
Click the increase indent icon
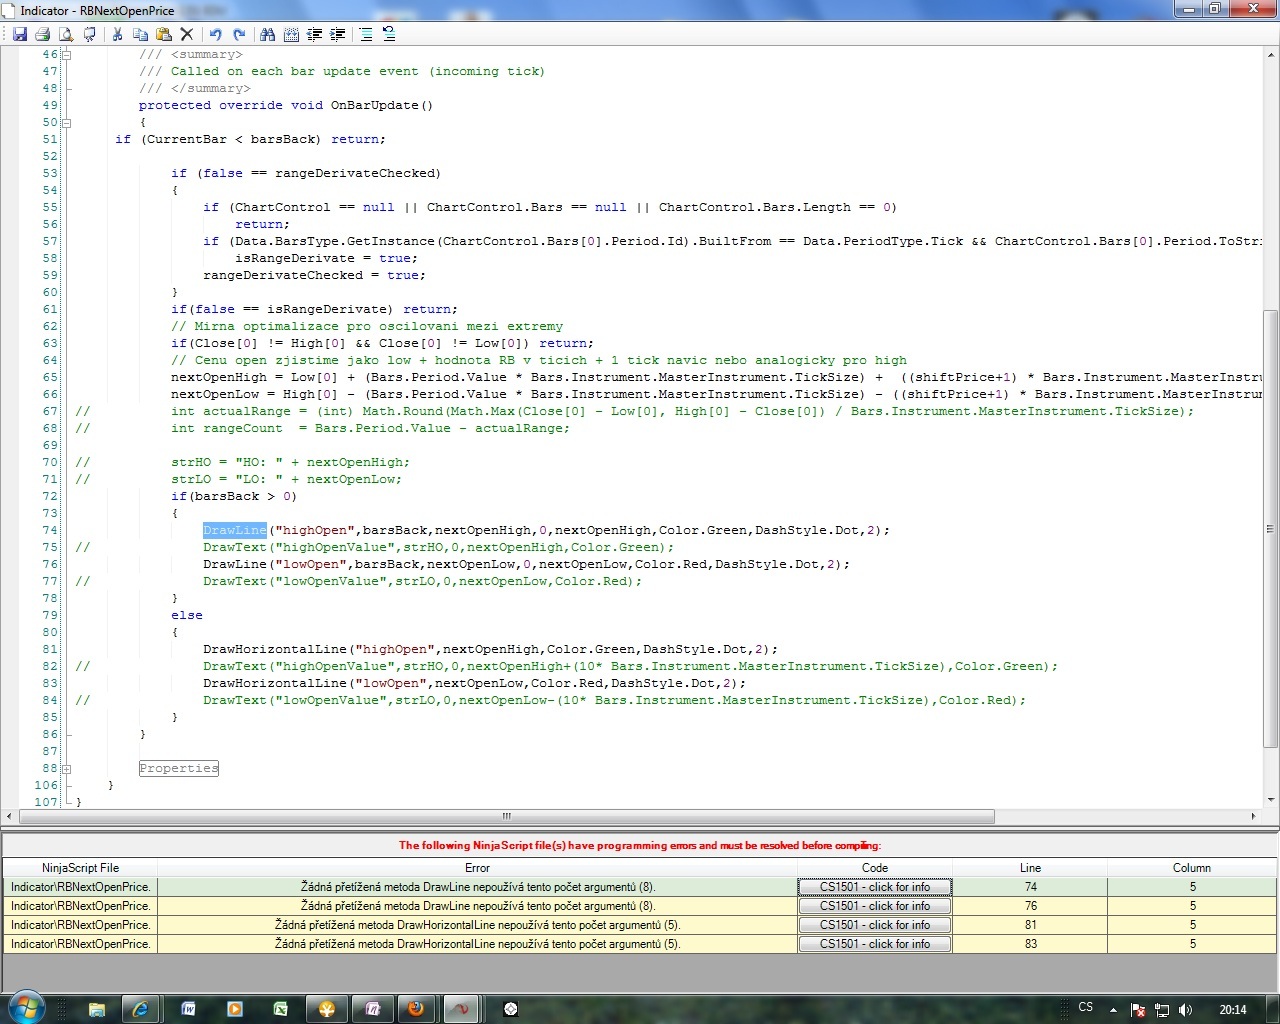338,34
